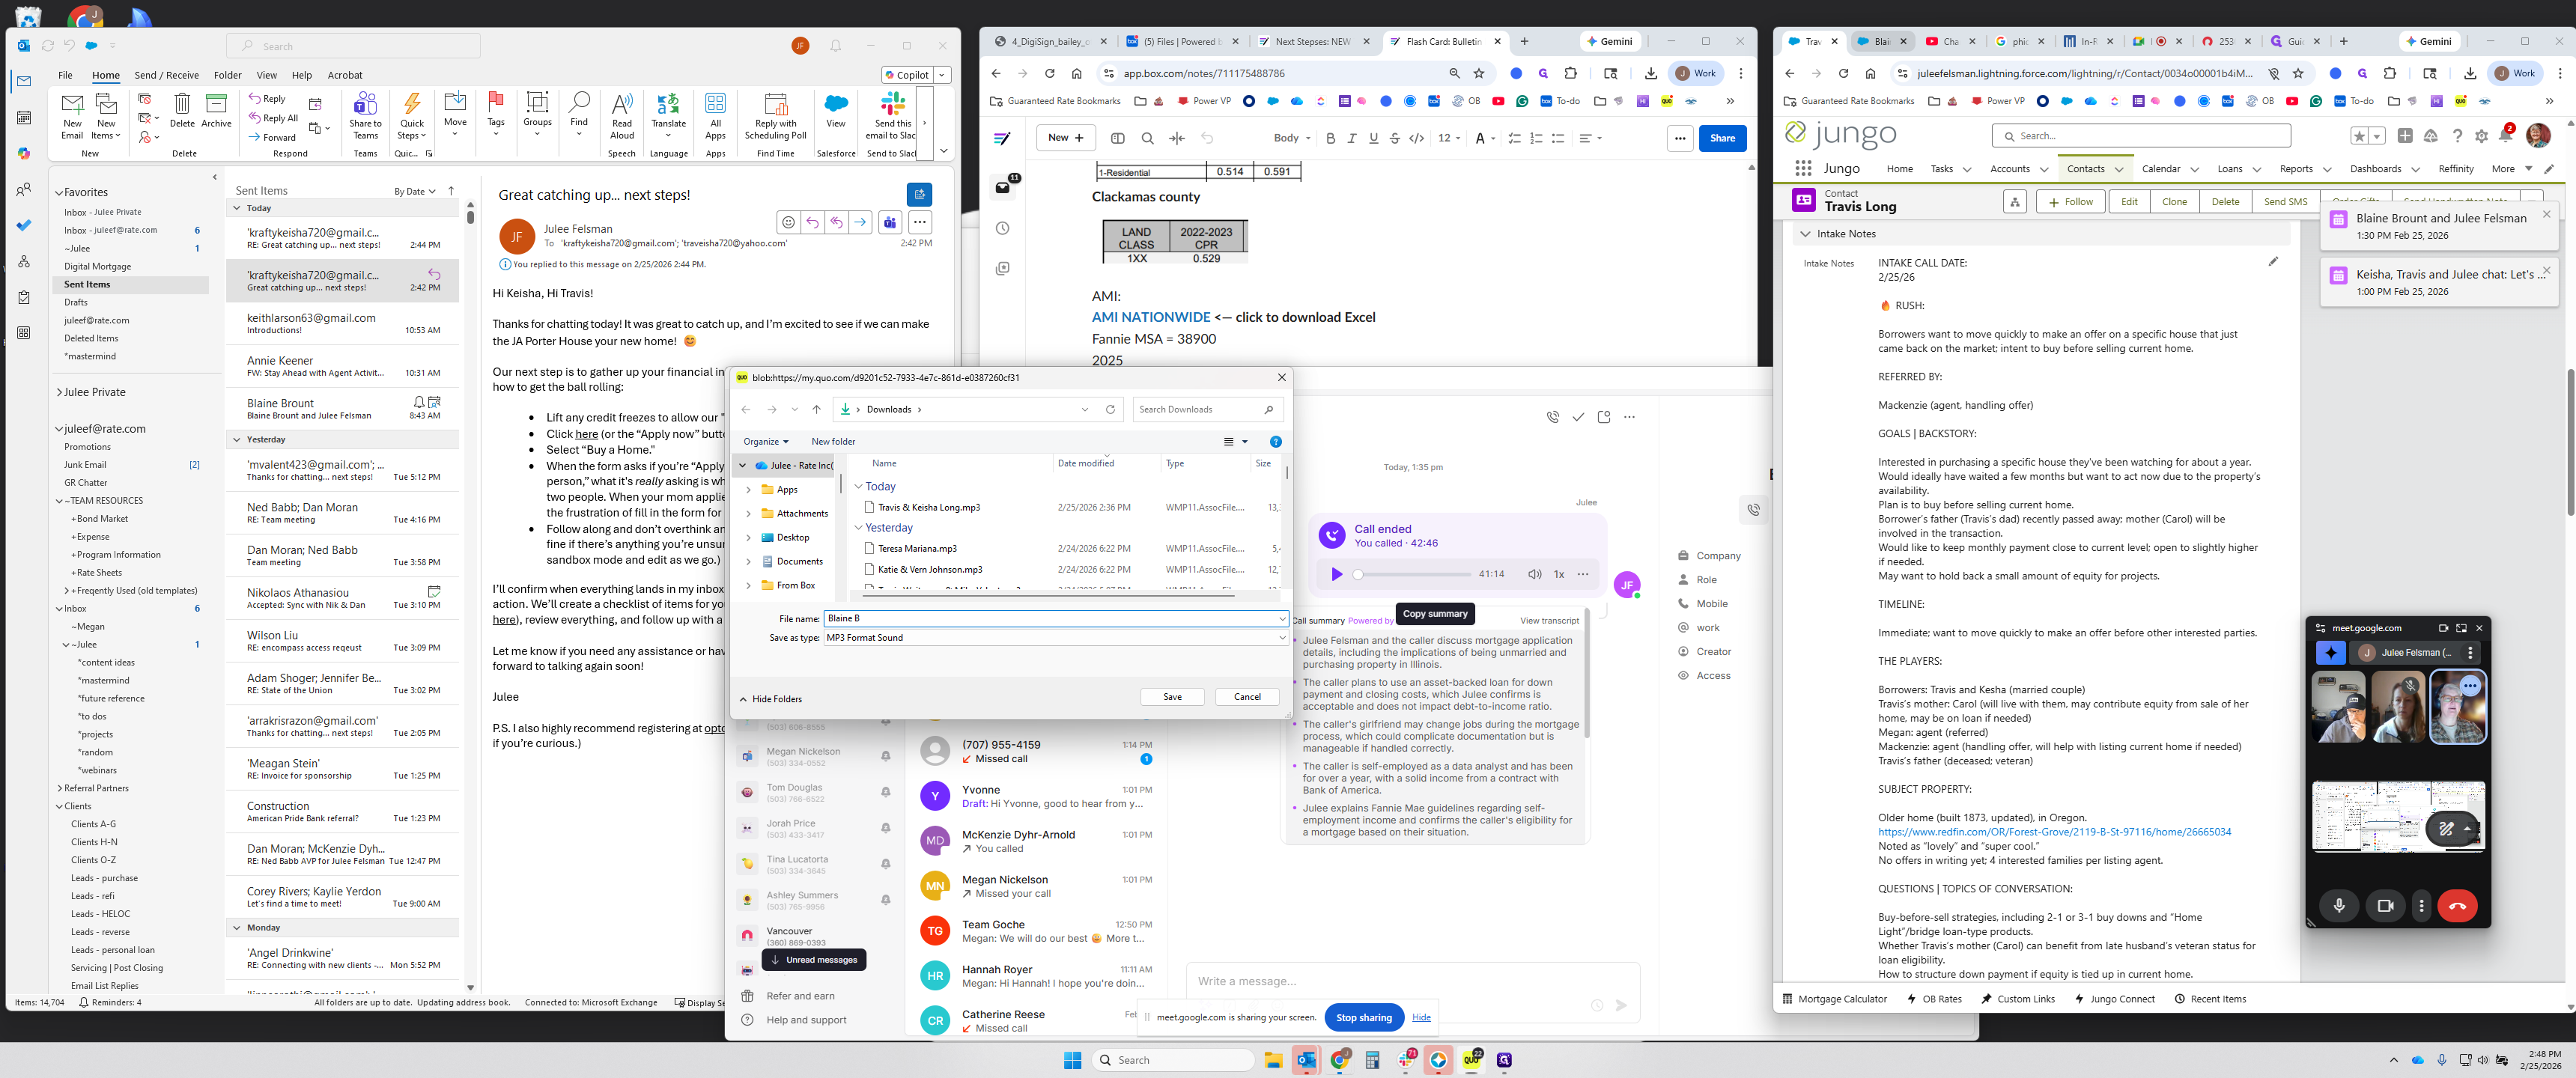
Task: Edit Intake Notes with the pencil icon
Action: [2273, 262]
